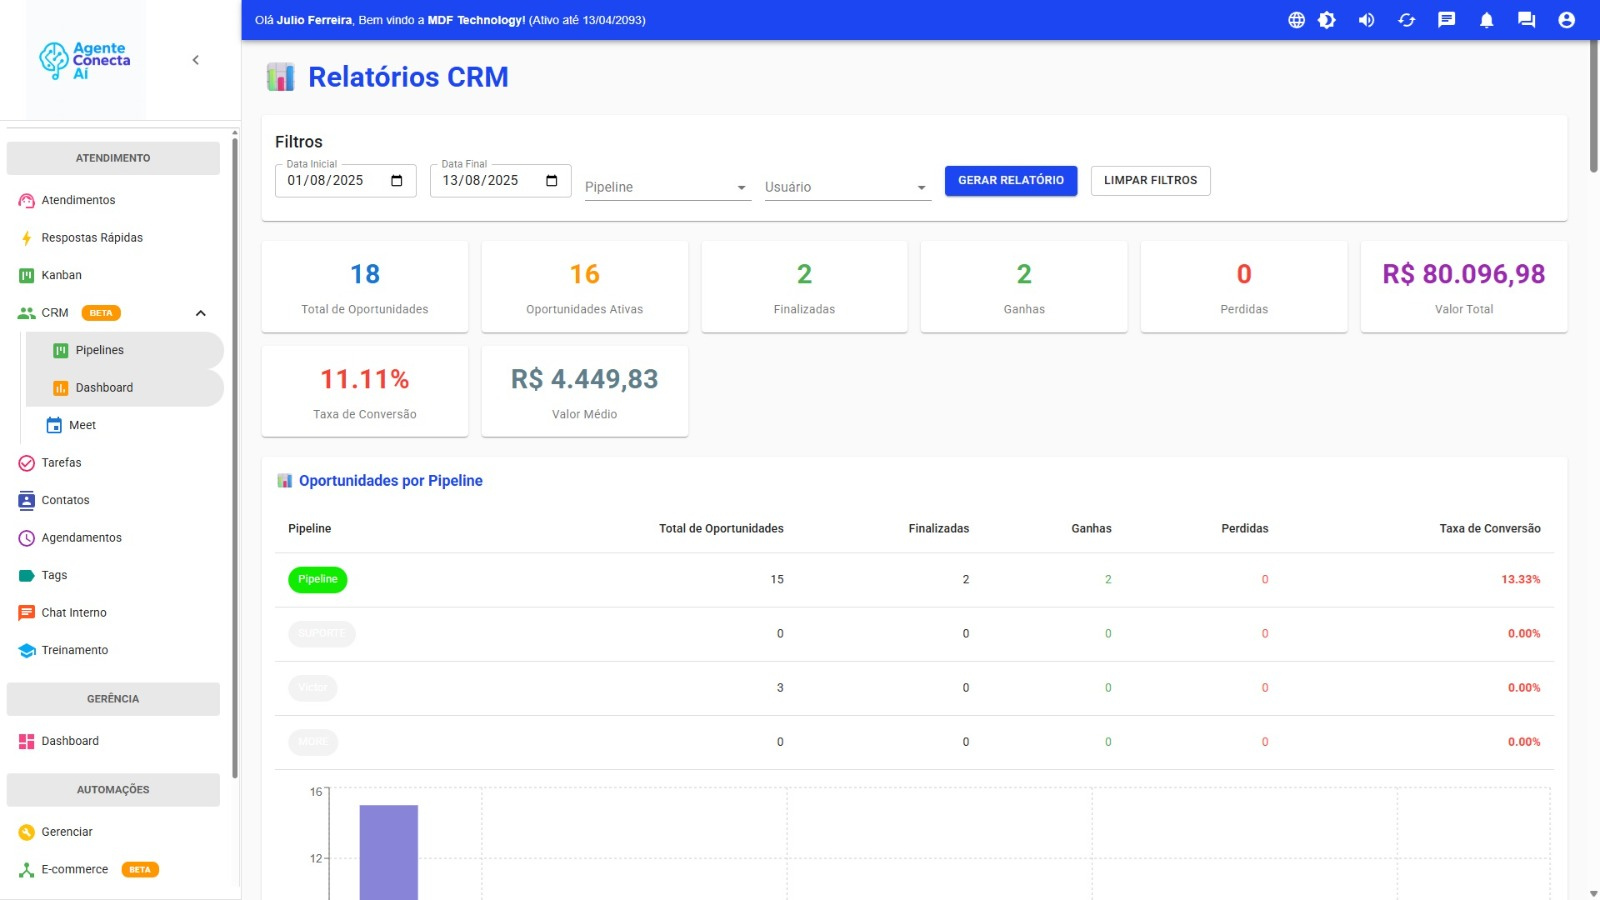Click GERAR RELATÓRIO button
Image resolution: width=1600 pixels, height=900 pixels.
1011,181
